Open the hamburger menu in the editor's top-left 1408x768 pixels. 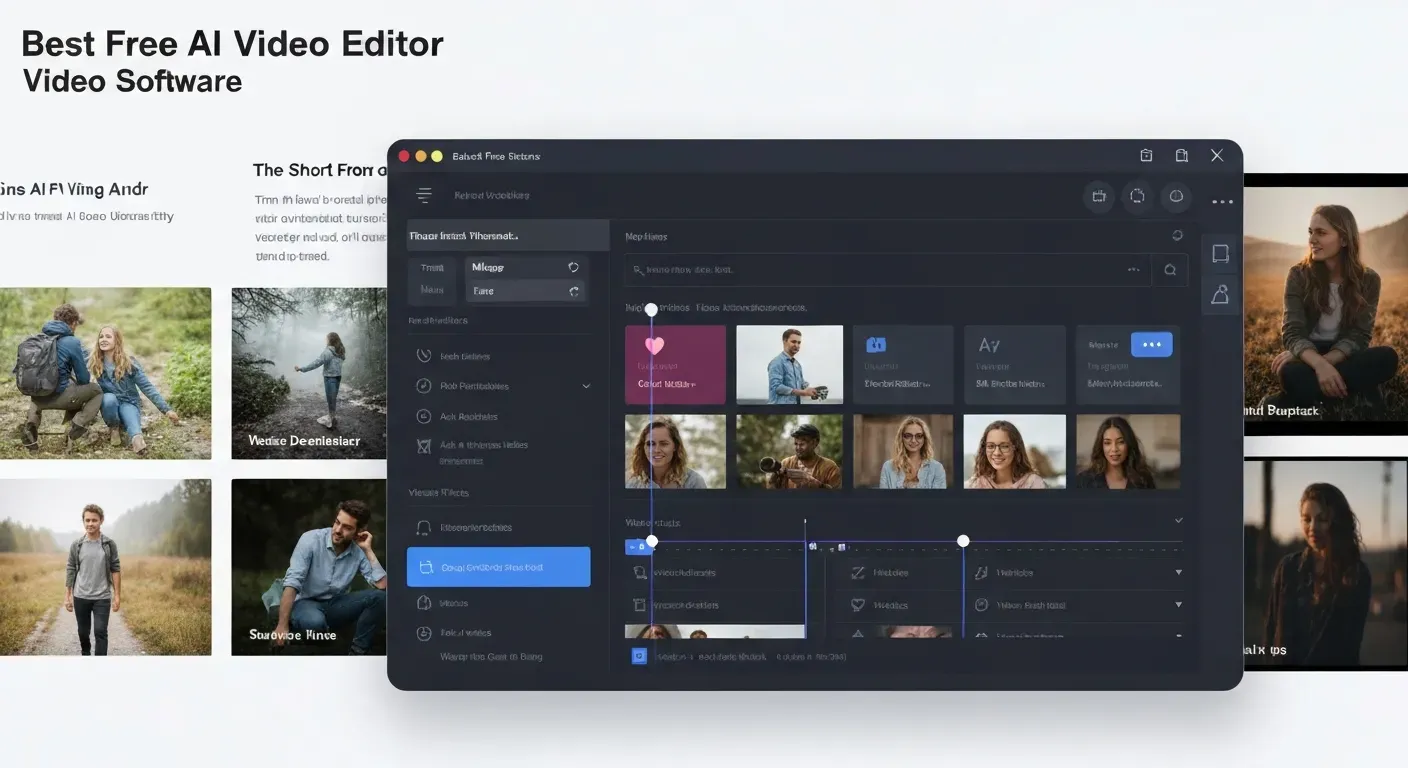[424, 195]
